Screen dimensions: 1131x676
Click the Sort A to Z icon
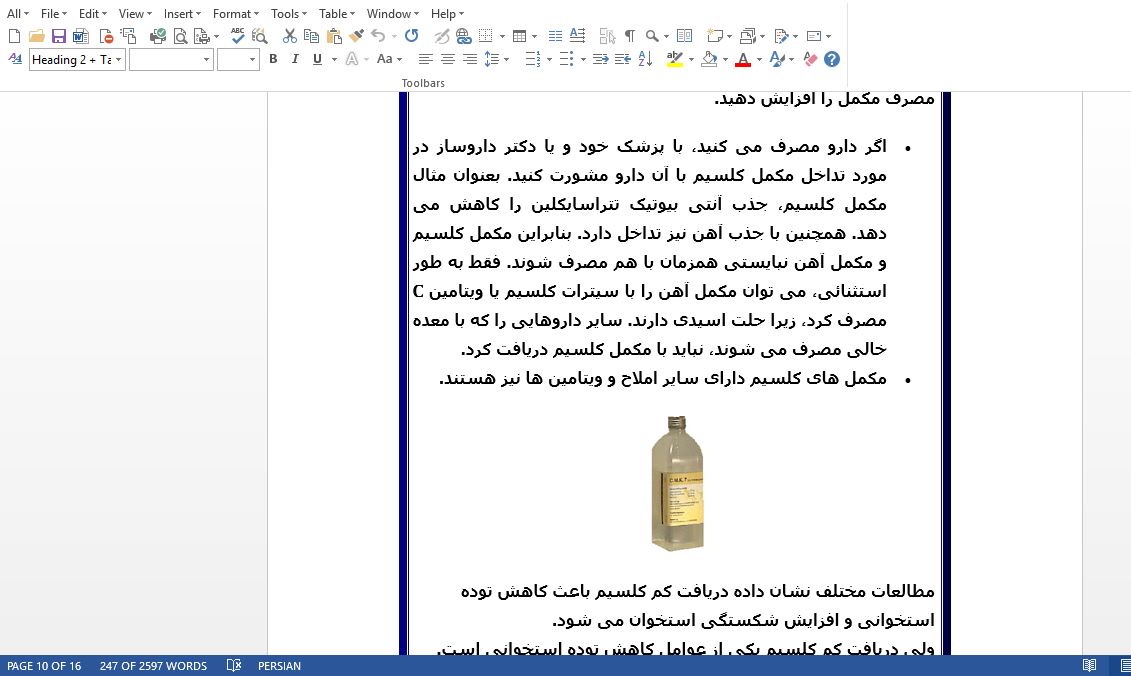click(645, 60)
